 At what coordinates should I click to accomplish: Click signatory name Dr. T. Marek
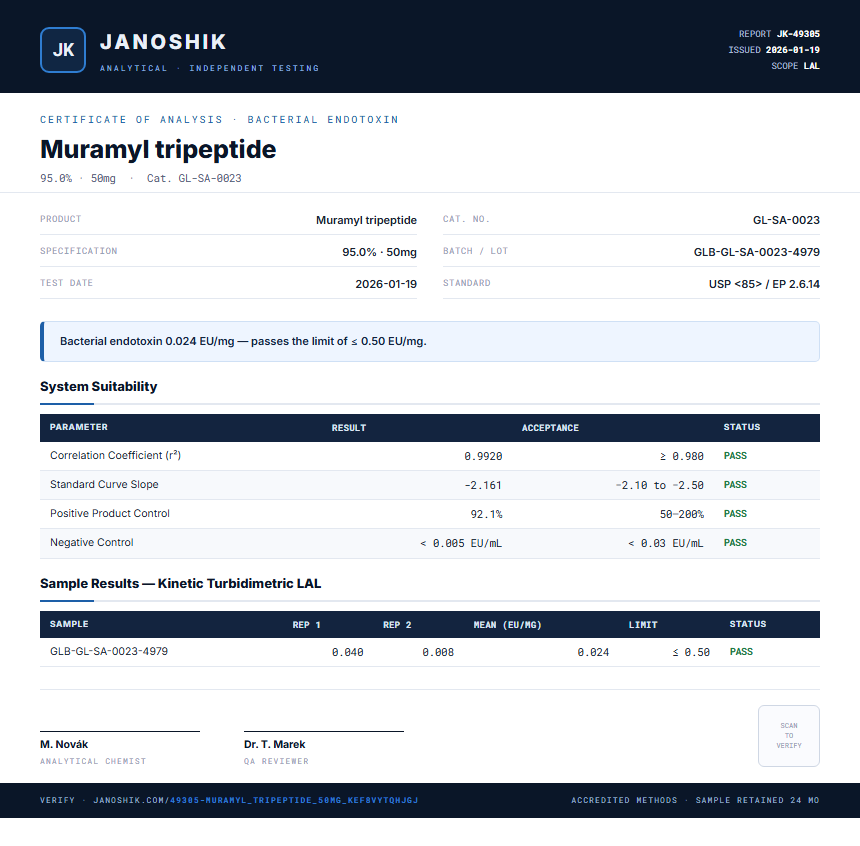click(275, 745)
